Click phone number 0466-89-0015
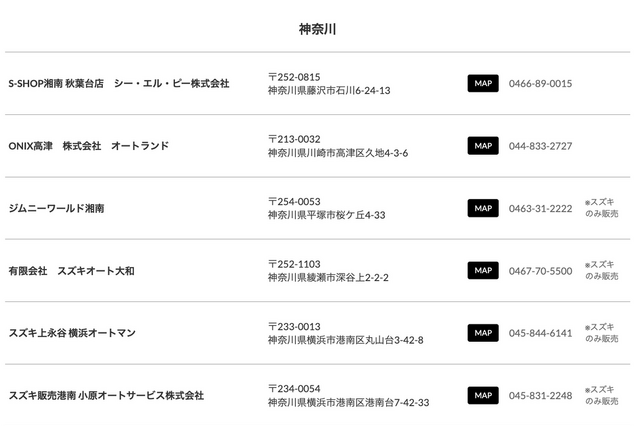 pos(540,84)
